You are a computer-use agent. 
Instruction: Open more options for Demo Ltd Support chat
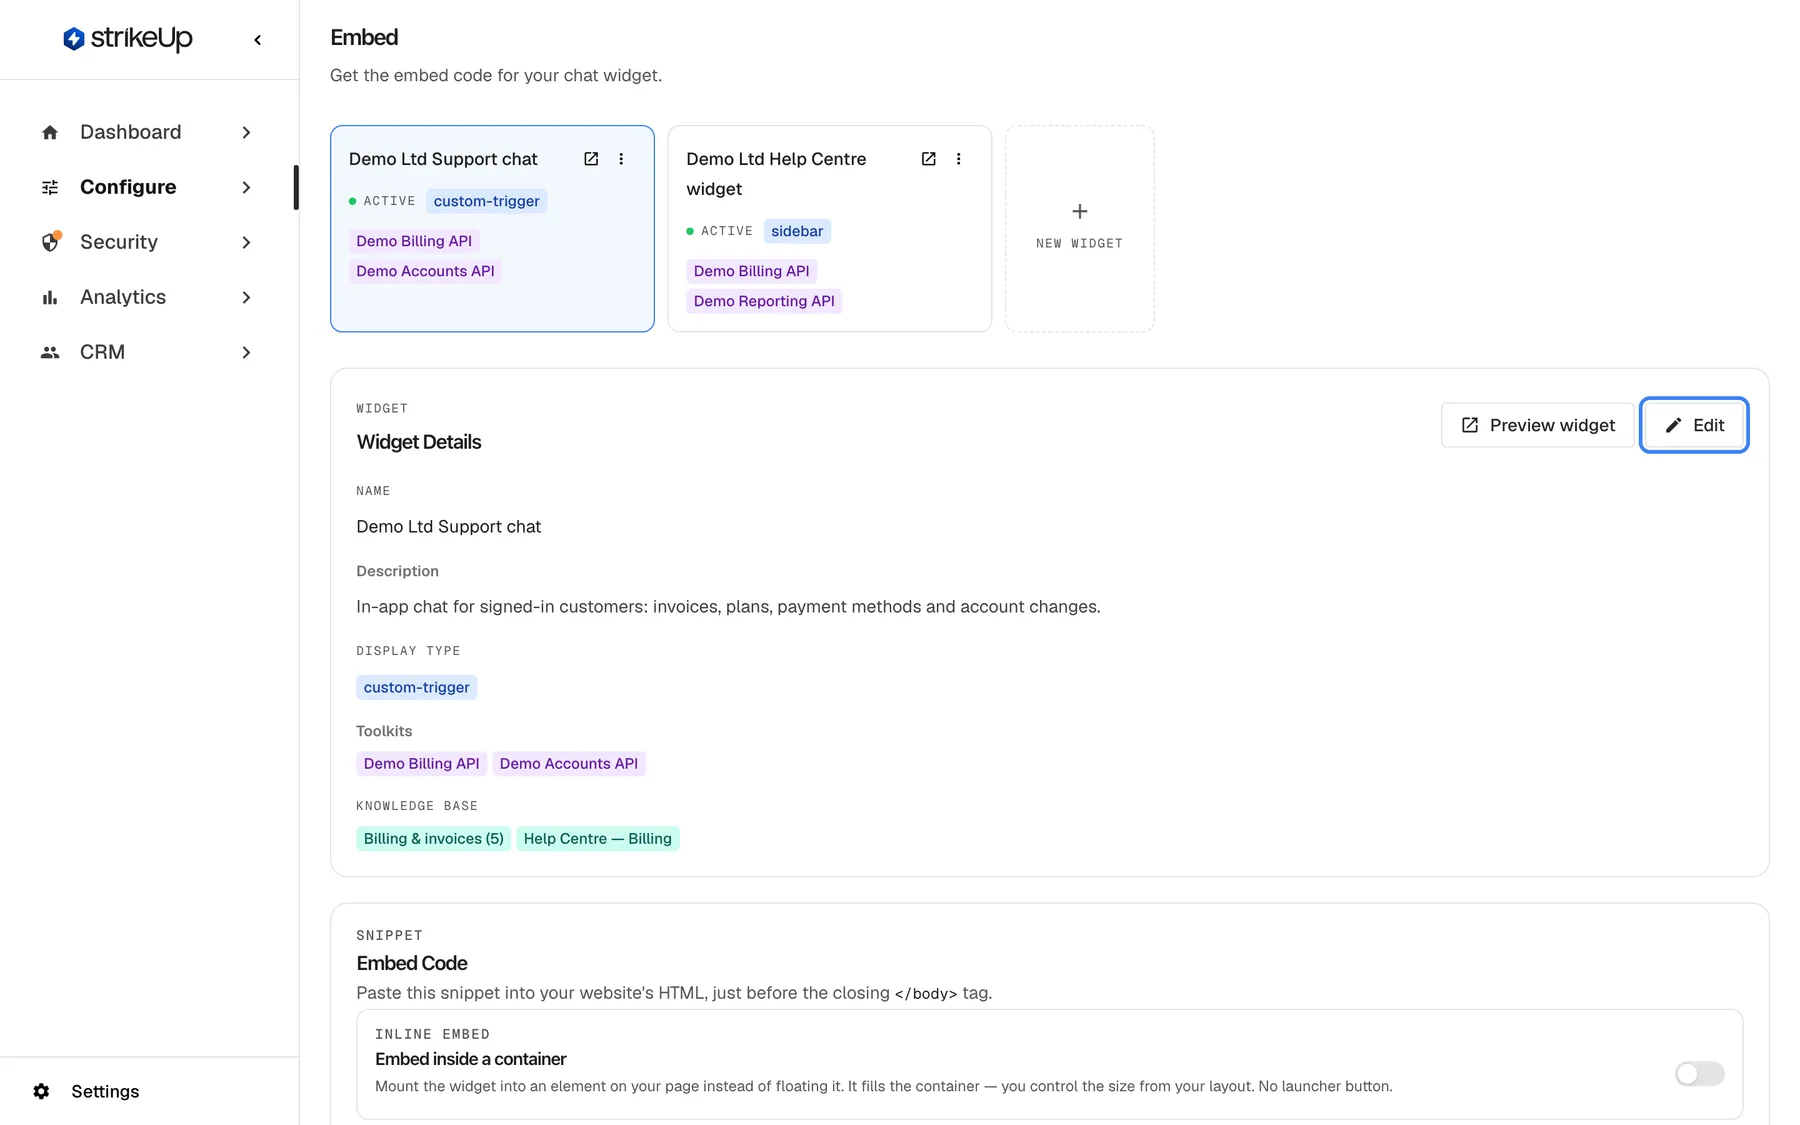(x=621, y=159)
